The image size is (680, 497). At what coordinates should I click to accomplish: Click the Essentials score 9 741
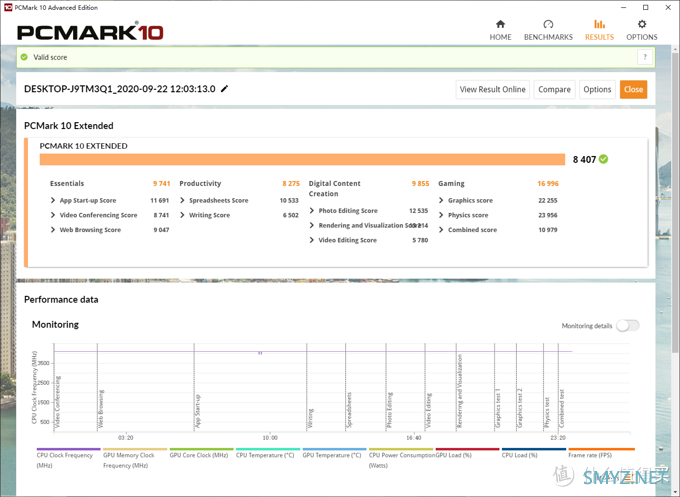(x=161, y=183)
